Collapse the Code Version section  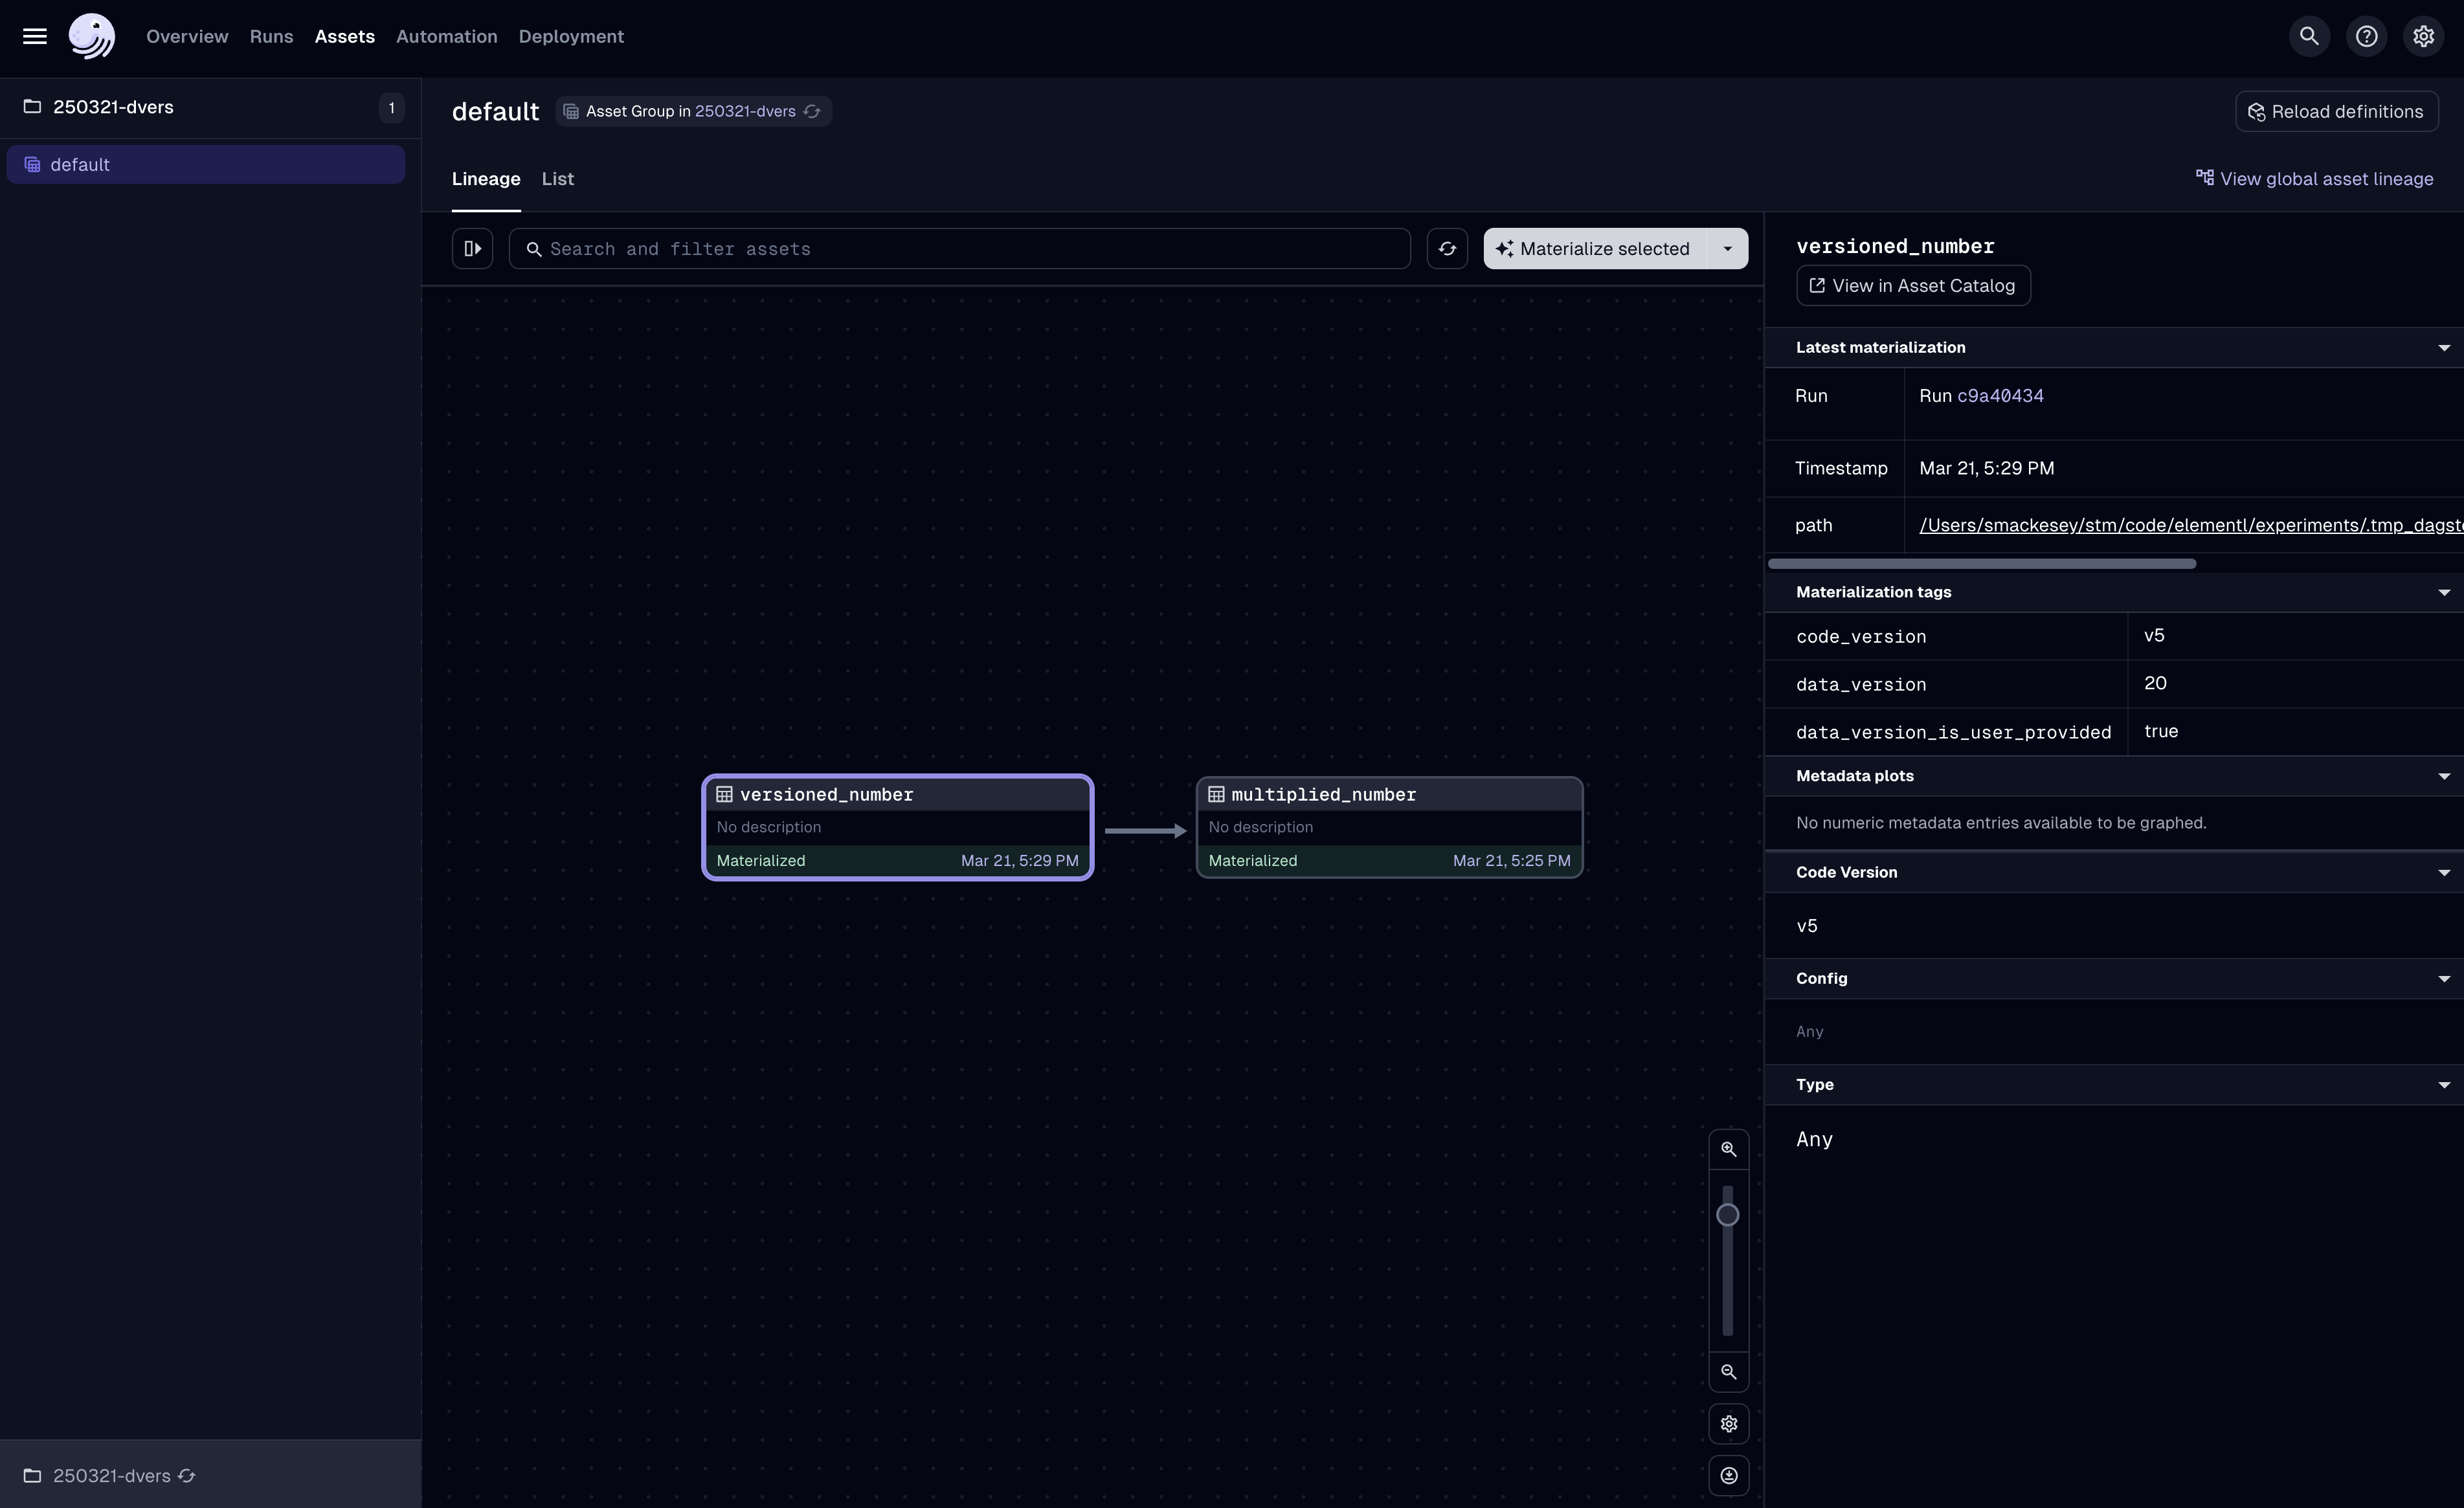[x=2444, y=871]
